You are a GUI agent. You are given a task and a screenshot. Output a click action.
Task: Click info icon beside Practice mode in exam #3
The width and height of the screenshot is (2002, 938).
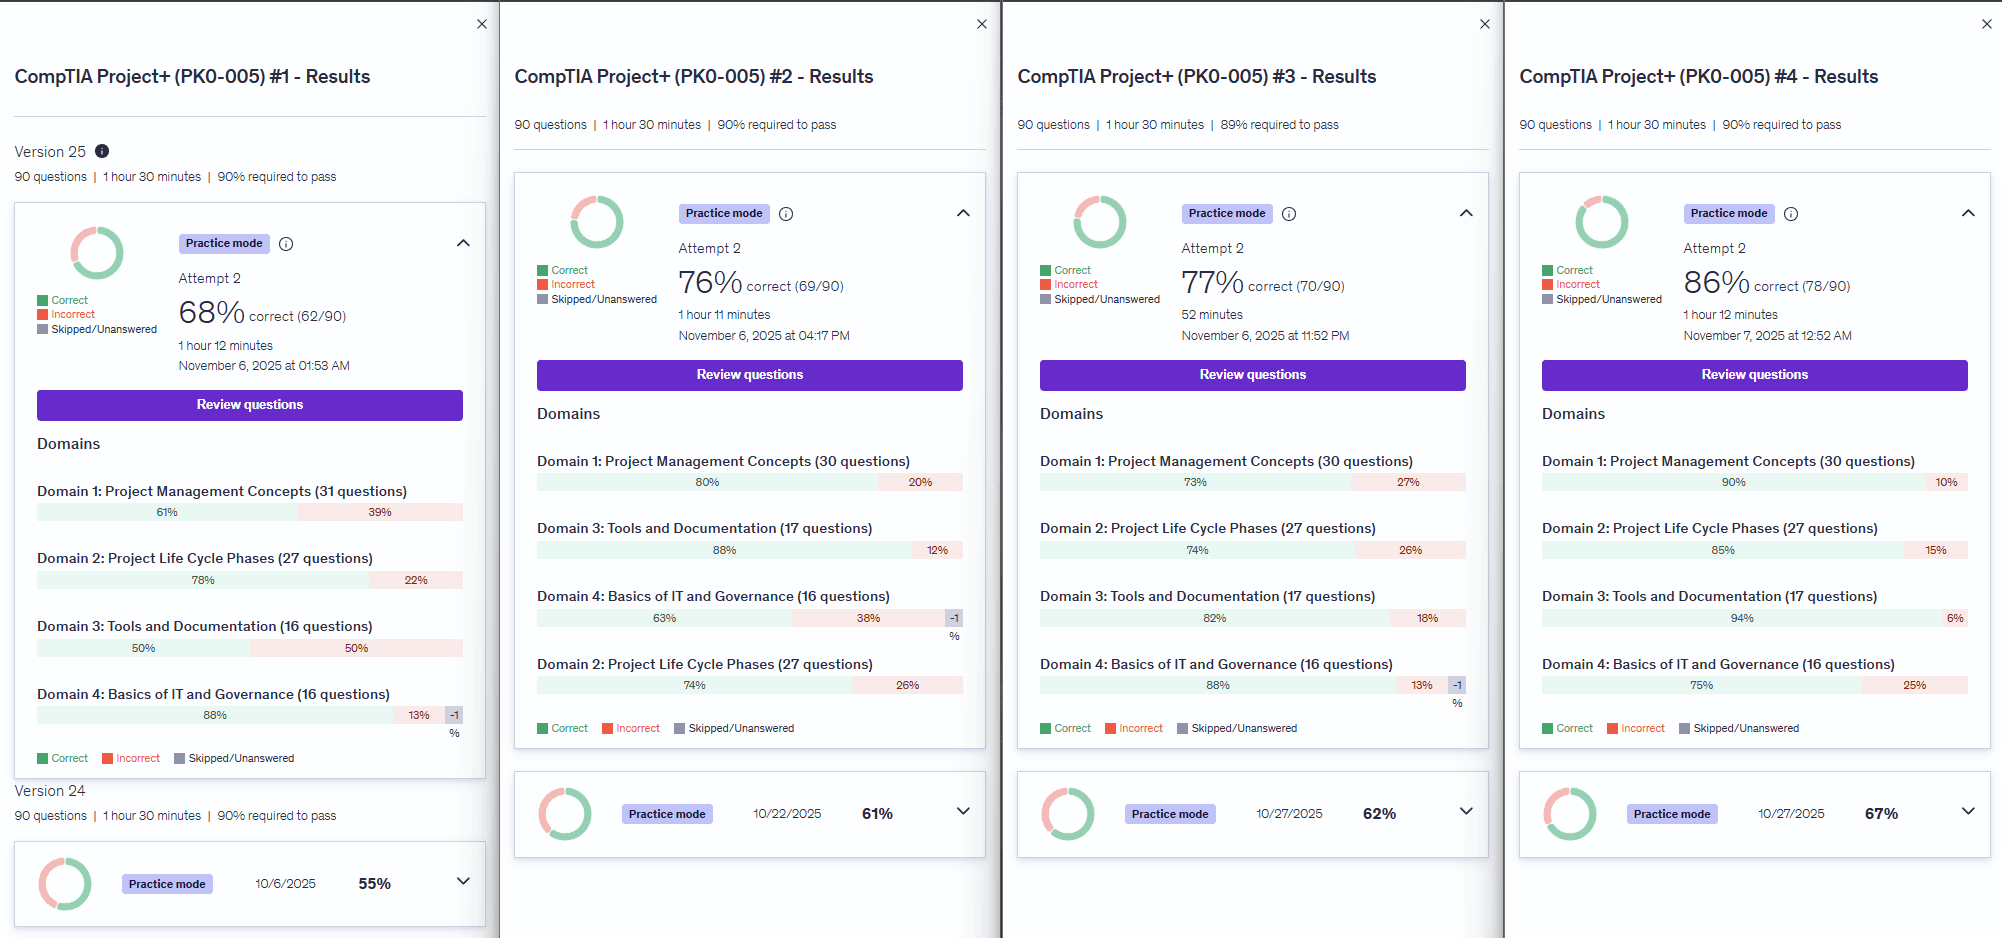coord(1289,214)
